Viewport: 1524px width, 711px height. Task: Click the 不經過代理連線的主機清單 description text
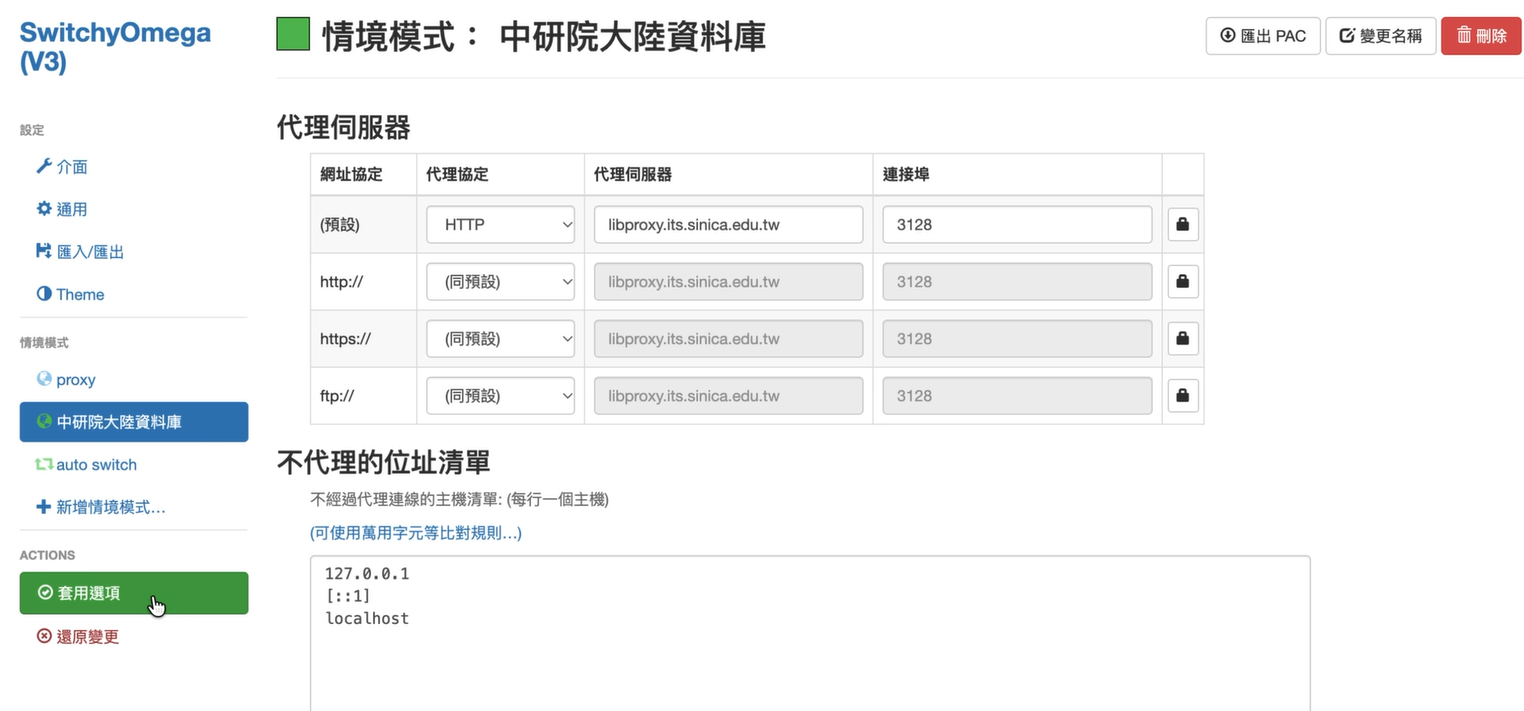459,499
